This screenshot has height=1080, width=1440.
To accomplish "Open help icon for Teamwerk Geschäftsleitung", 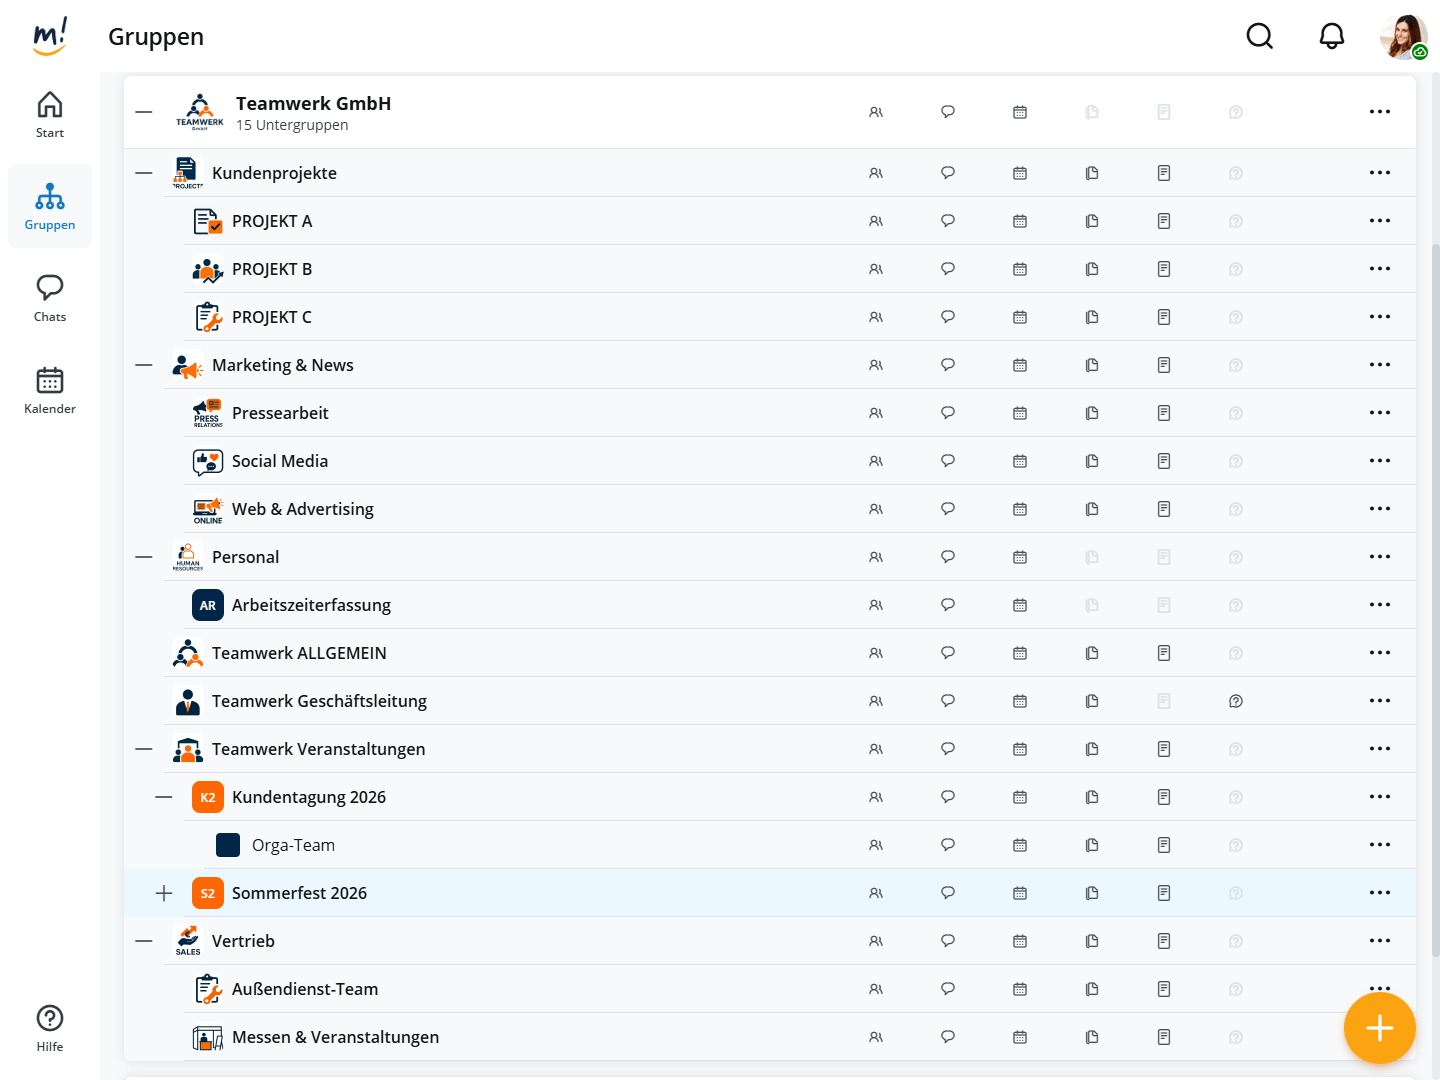I will pos(1236,701).
